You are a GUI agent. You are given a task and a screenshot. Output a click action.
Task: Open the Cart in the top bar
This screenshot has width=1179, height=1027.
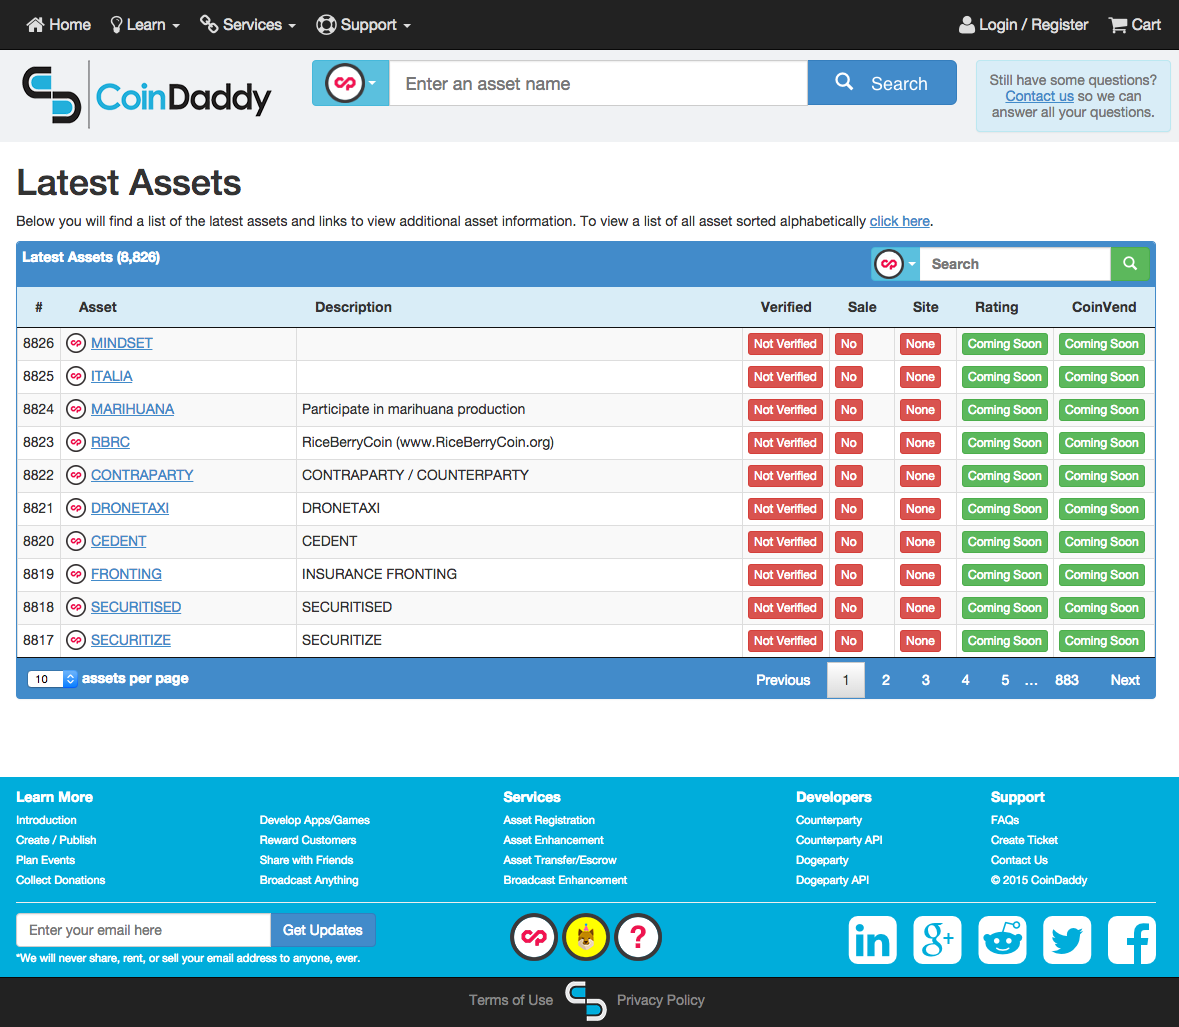1135,25
